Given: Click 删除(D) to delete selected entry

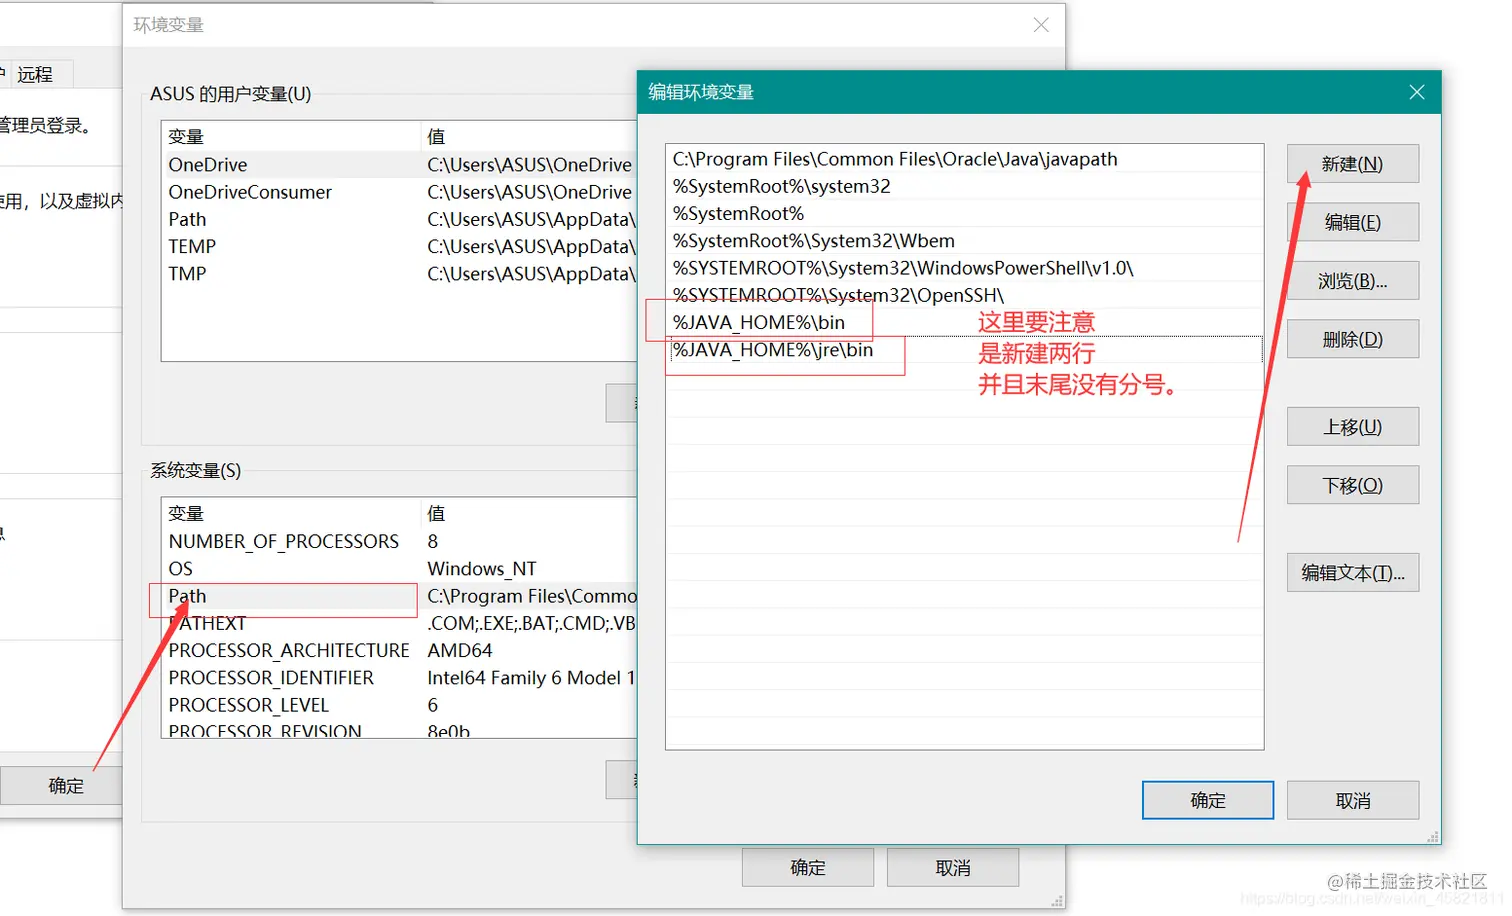Looking at the screenshot, I should (1352, 338).
